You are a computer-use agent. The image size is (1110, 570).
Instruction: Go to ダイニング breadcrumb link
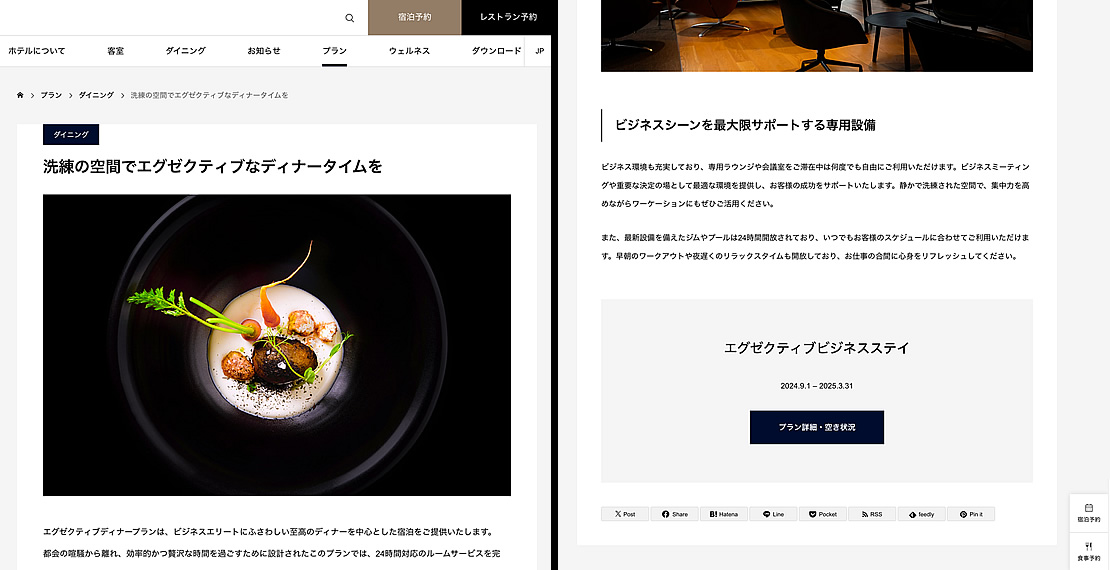point(96,95)
